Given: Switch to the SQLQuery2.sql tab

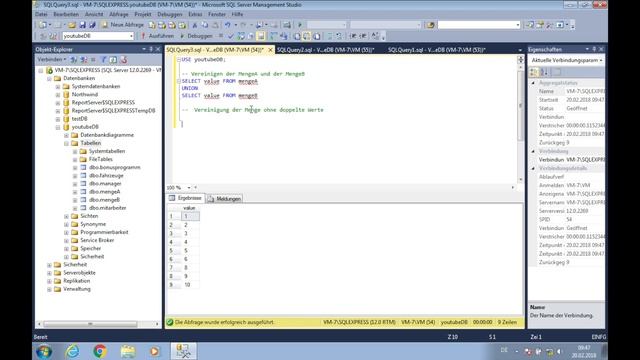Looking at the screenshot, I should coord(325,50).
